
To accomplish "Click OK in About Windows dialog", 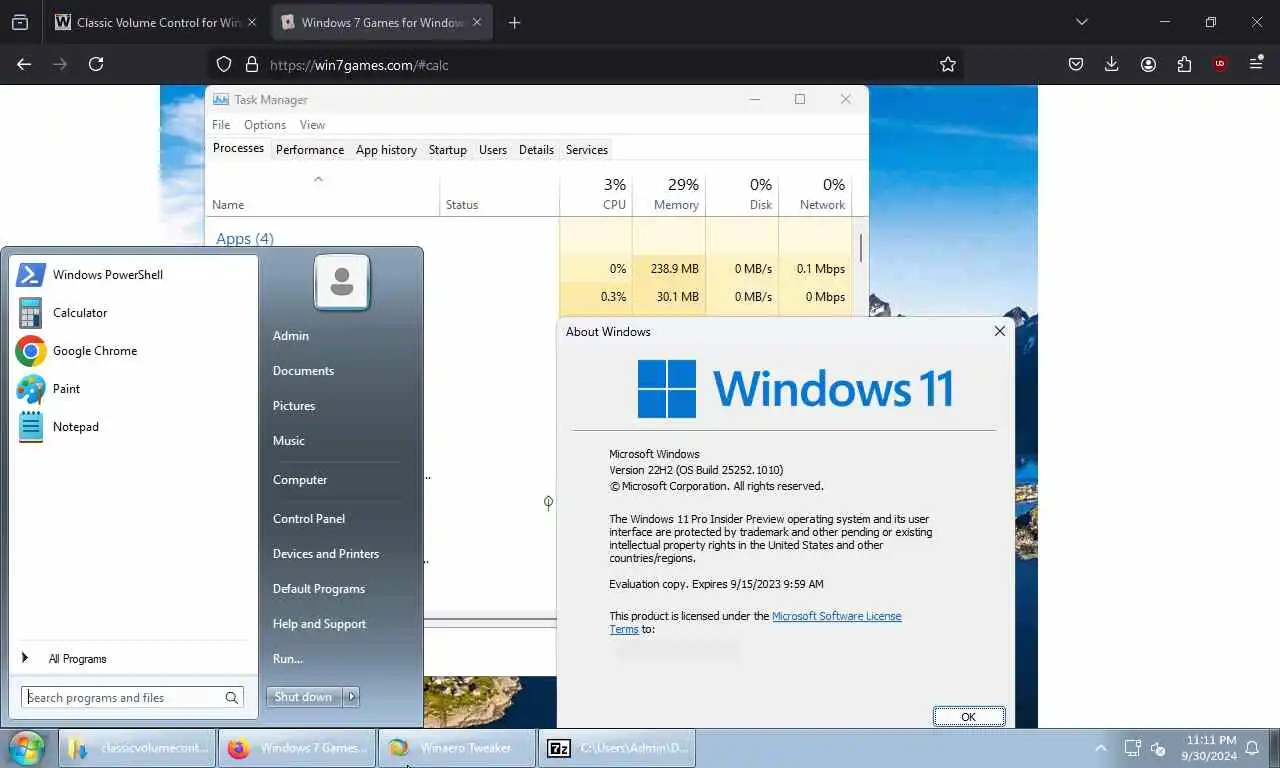I will click(968, 717).
